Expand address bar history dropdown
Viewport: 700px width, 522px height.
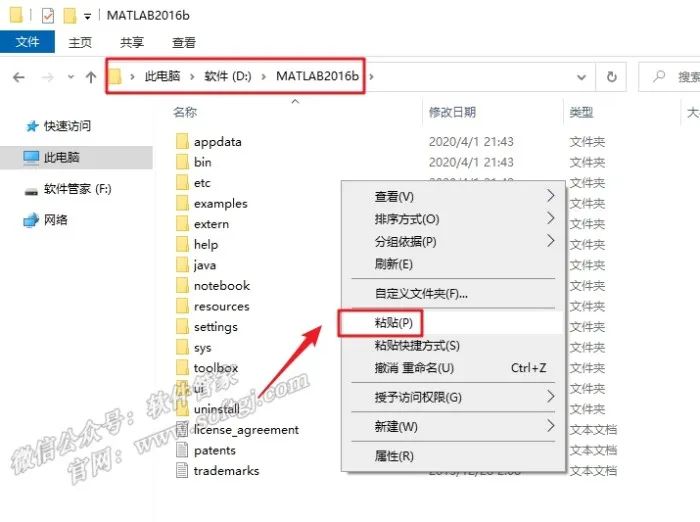coord(581,77)
